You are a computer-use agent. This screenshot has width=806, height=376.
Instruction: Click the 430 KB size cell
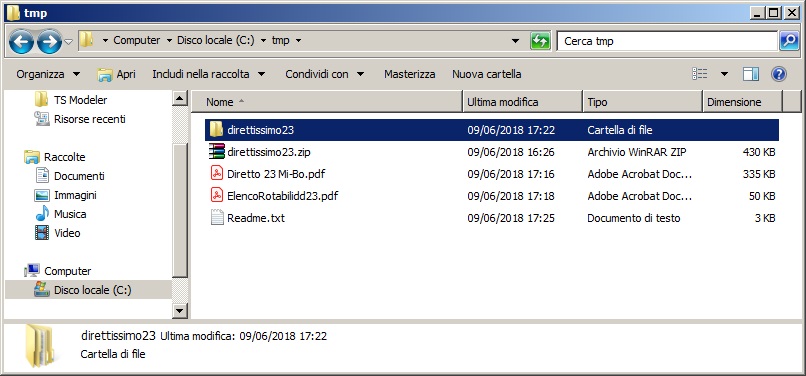759,152
